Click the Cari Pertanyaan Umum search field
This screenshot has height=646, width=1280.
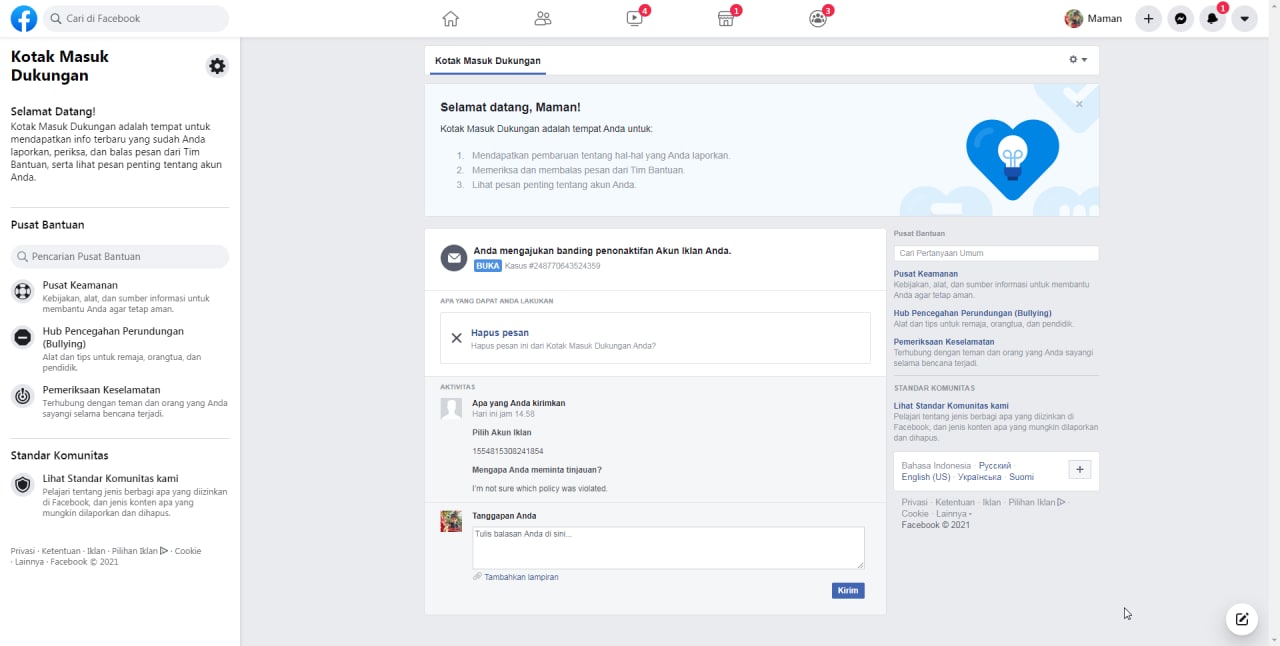point(996,254)
